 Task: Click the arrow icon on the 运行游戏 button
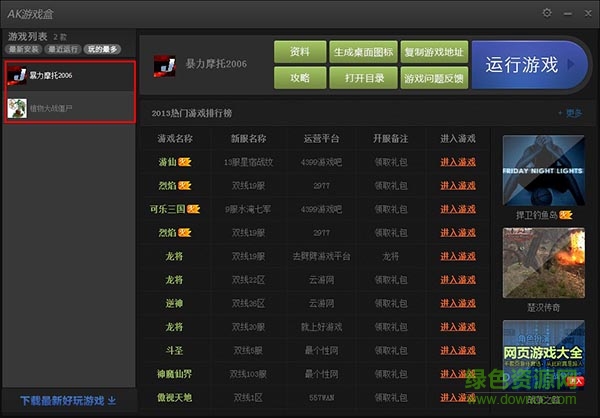click(571, 64)
